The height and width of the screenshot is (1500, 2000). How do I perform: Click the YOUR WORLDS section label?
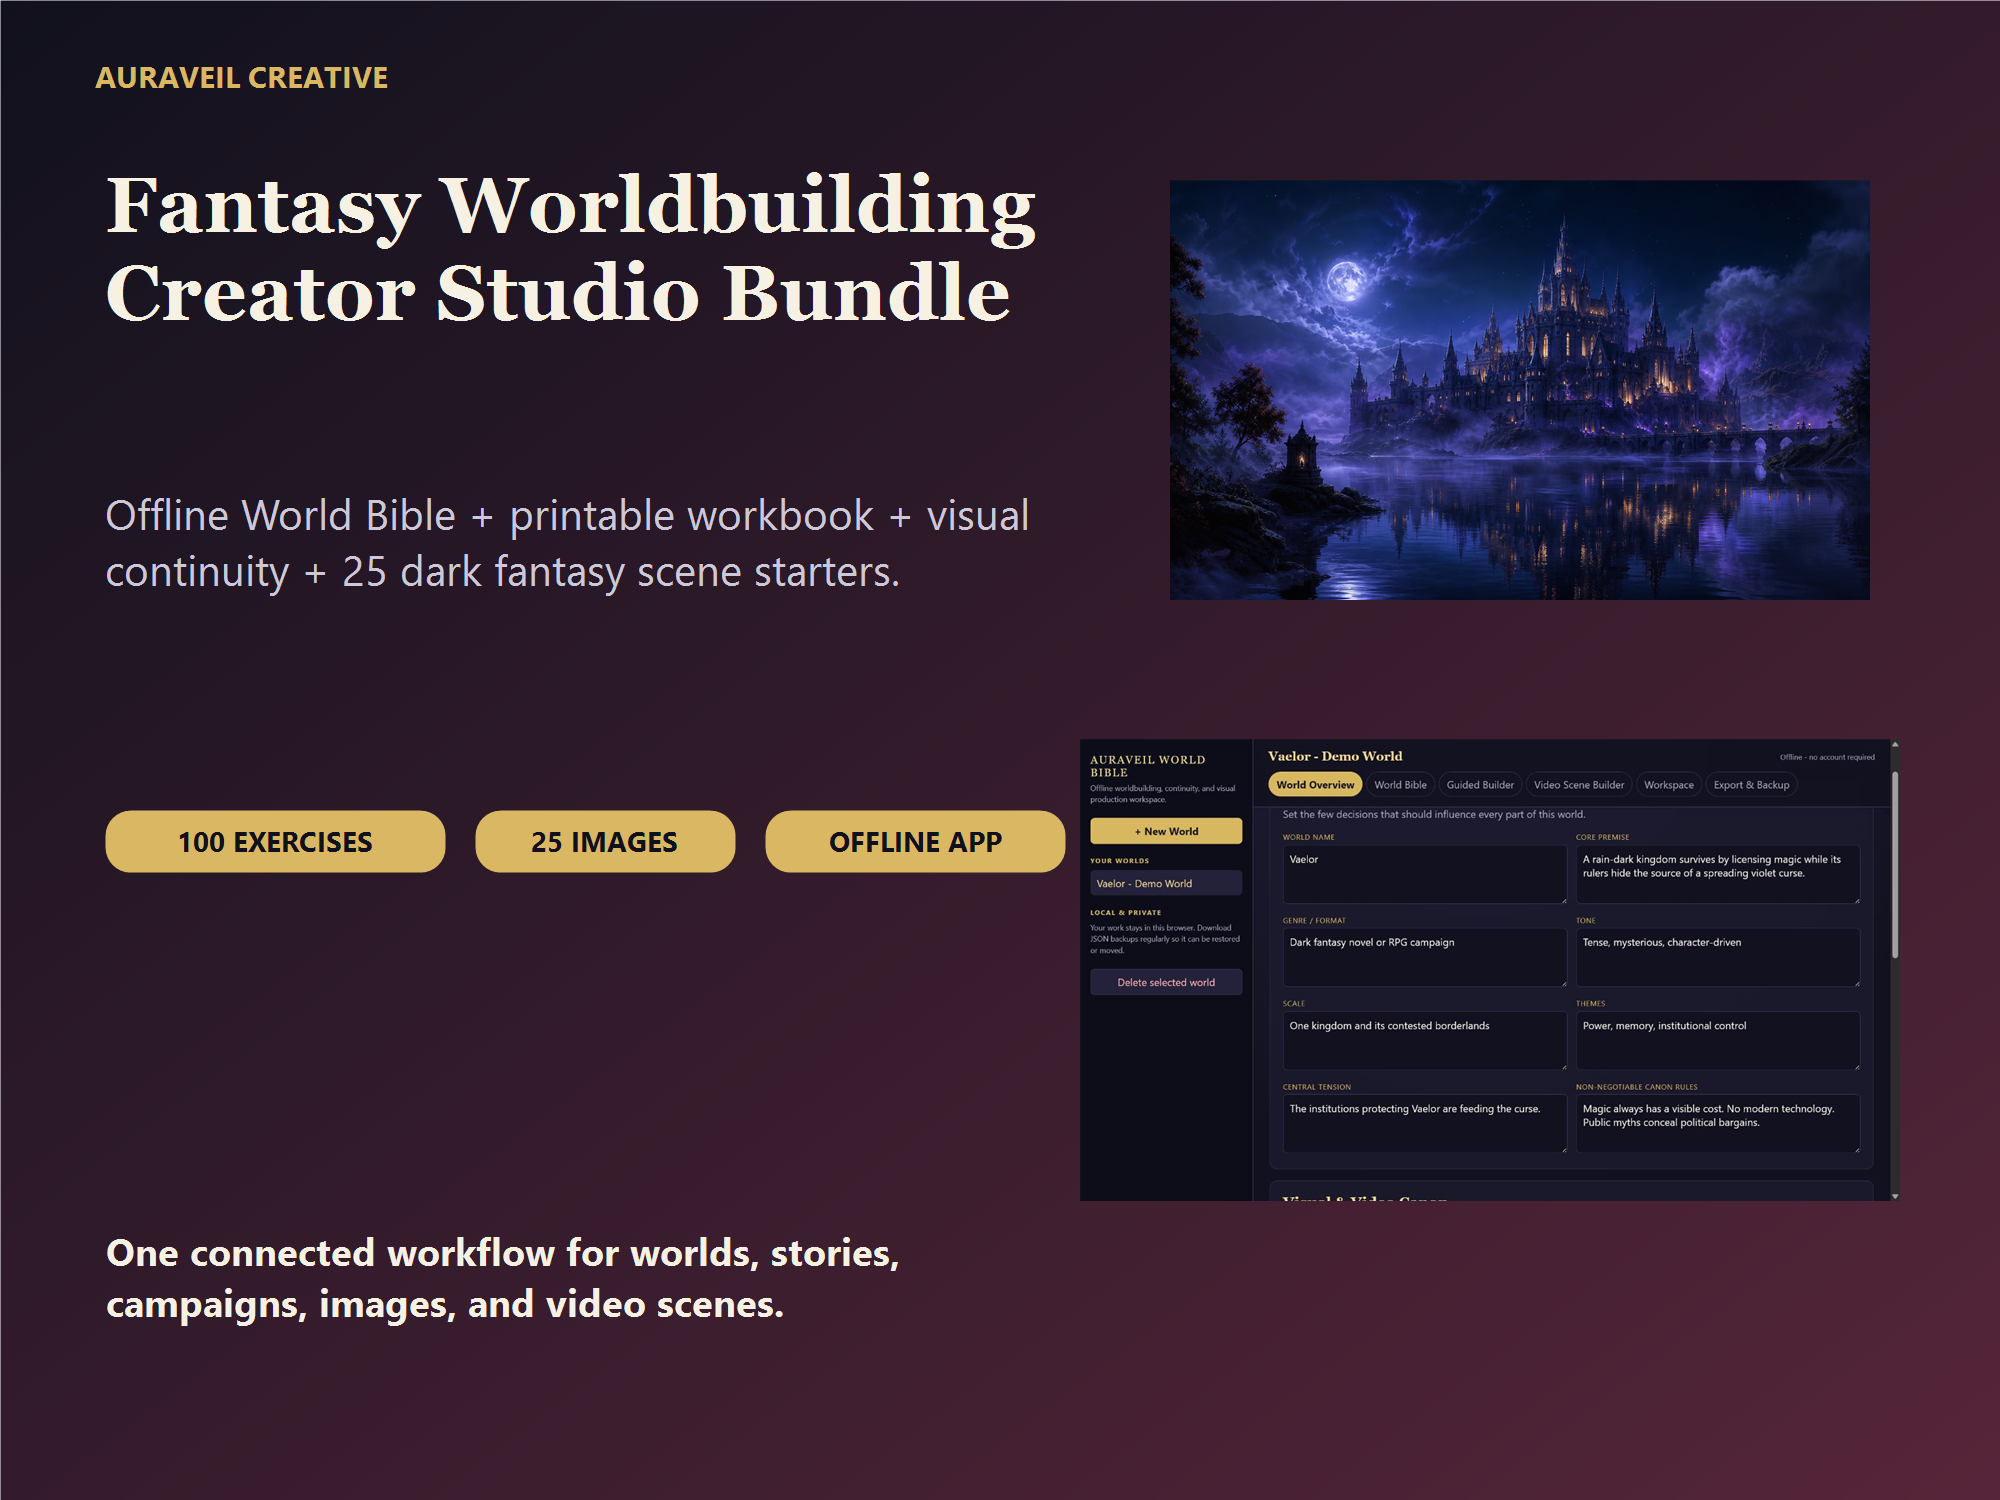click(1119, 860)
